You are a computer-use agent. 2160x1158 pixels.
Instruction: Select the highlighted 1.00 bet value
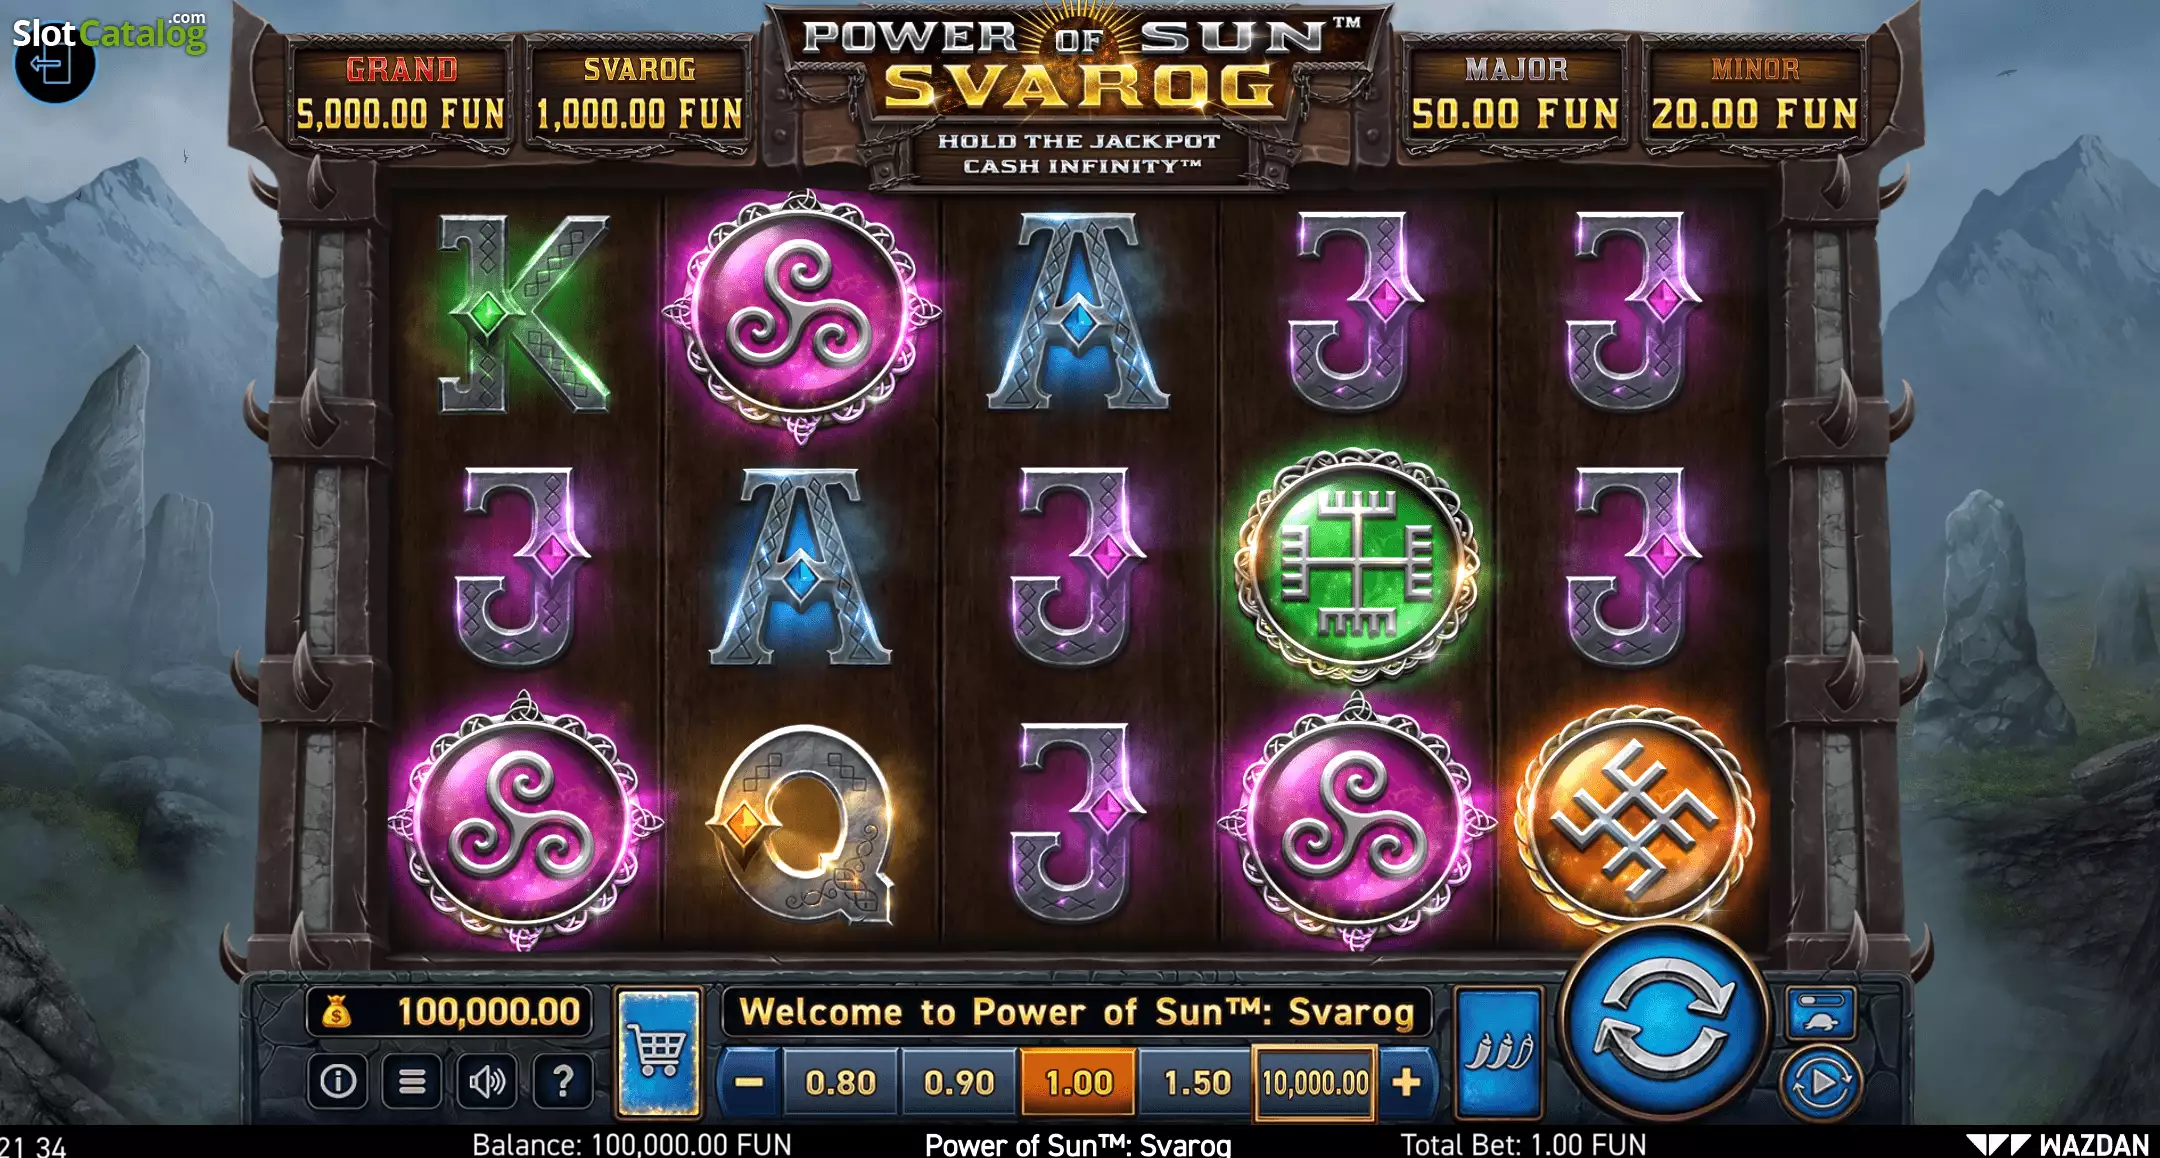(x=1078, y=1082)
